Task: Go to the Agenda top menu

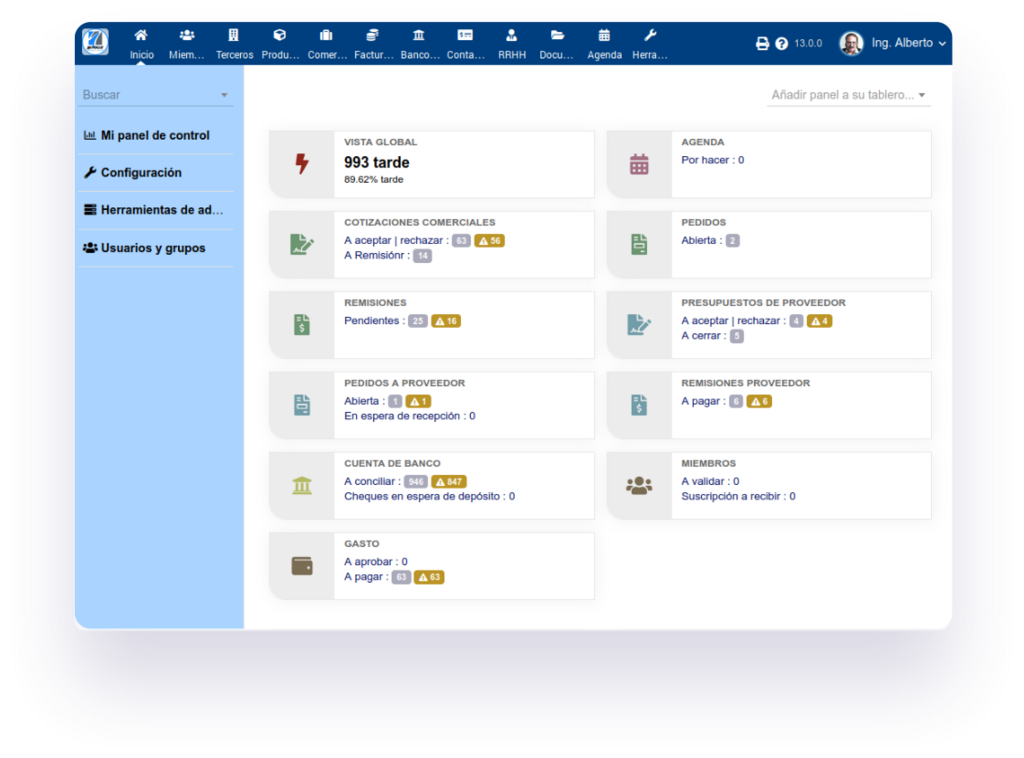Action: (604, 44)
